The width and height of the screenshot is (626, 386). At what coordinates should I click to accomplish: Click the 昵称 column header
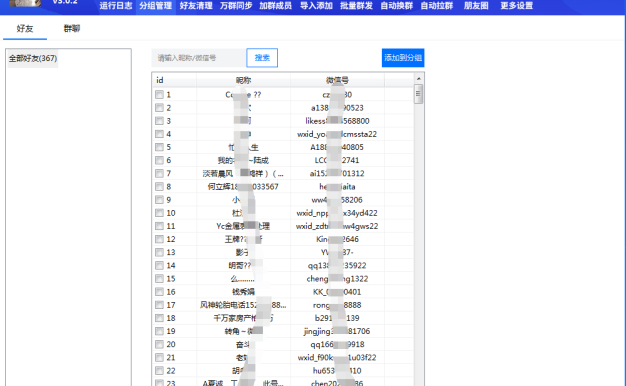click(243, 80)
